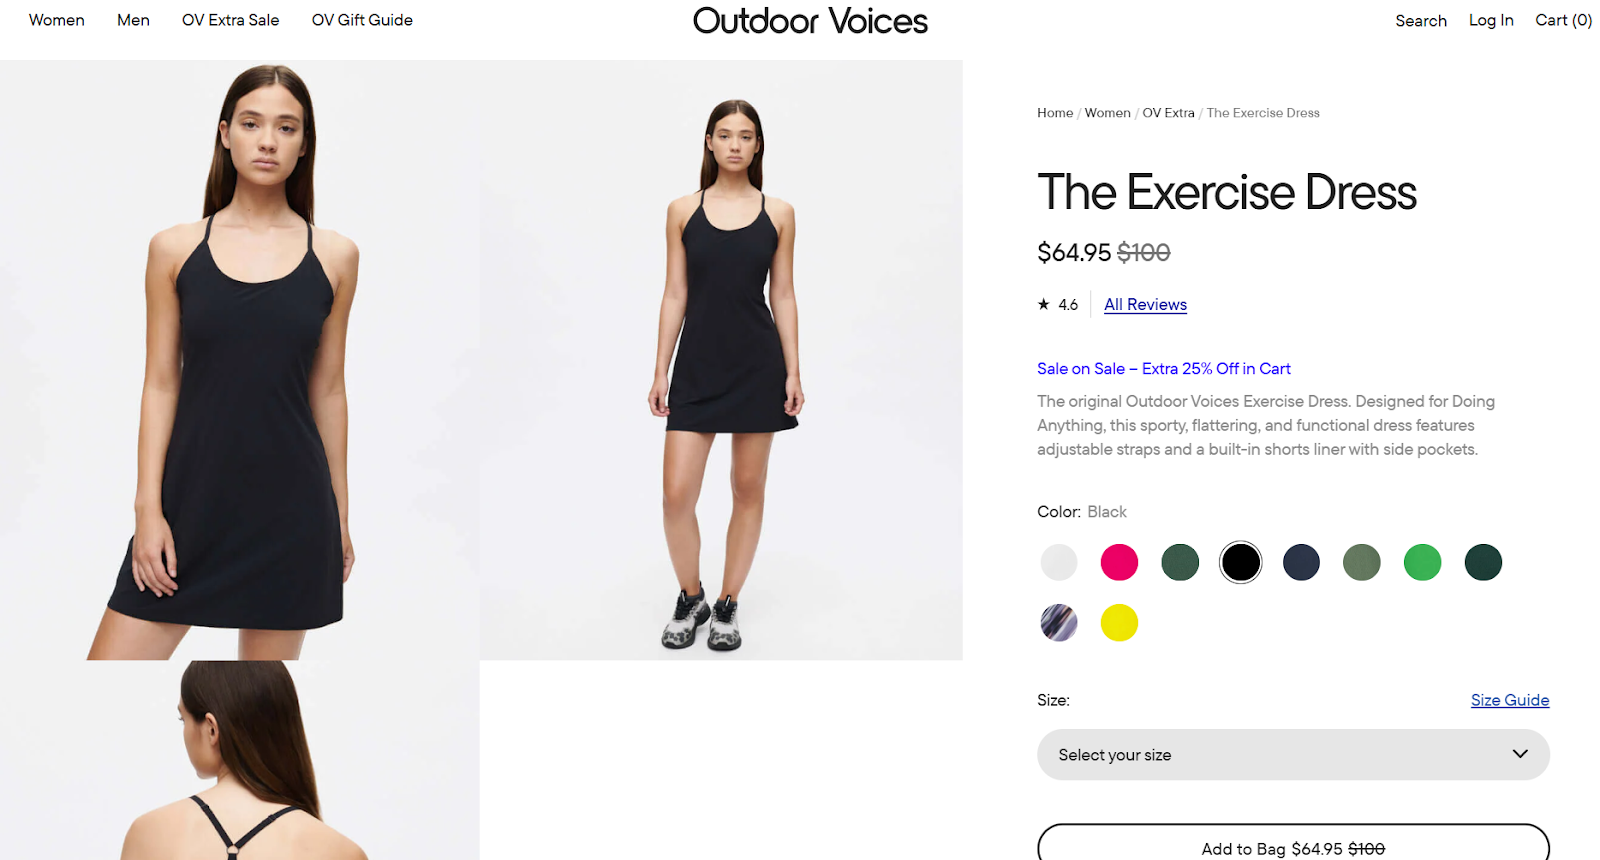Click the All Reviews link

1144,304
